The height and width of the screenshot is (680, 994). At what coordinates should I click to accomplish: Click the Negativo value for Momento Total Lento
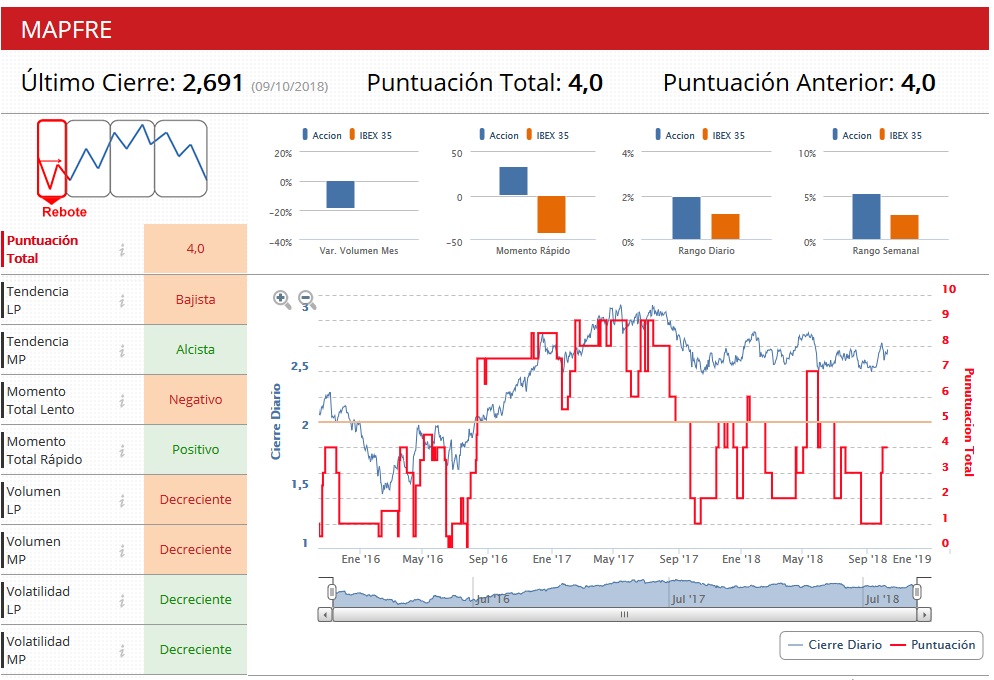pos(195,399)
